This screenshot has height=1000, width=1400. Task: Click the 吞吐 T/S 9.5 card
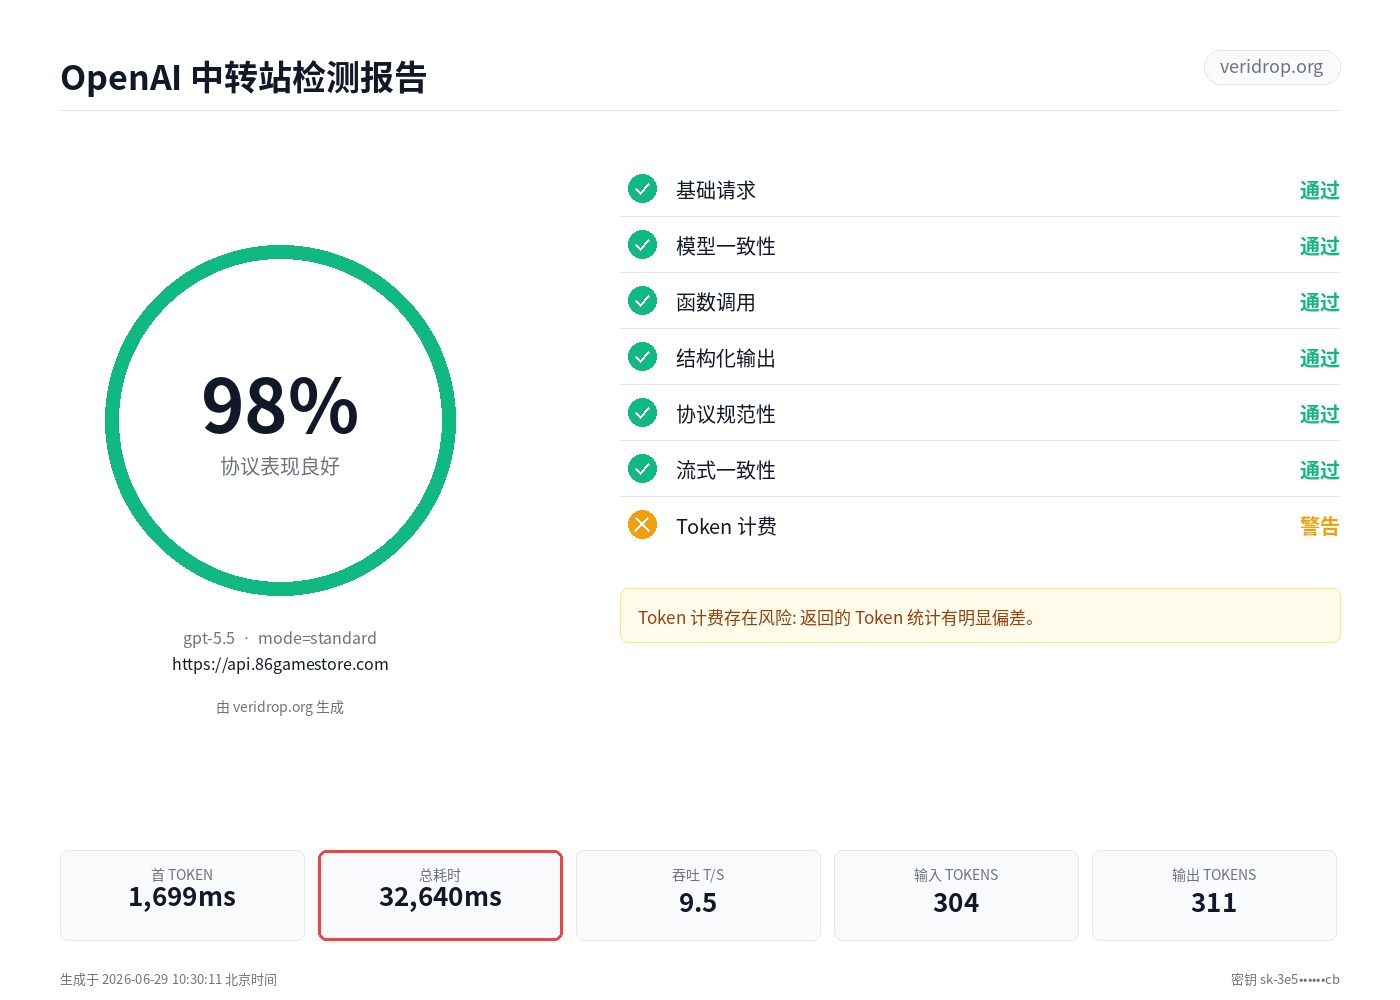698,895
